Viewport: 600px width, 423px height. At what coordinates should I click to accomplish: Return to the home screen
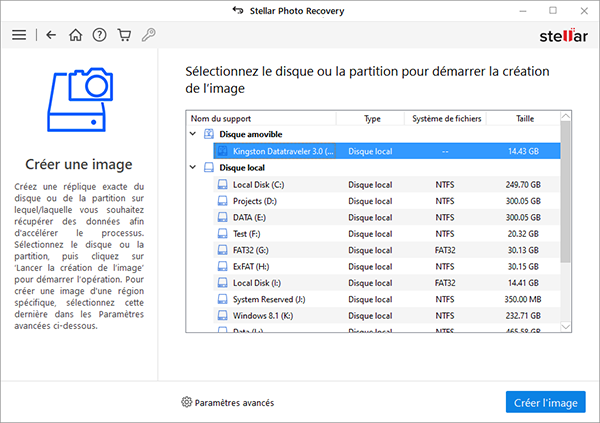tap(75, 35)
